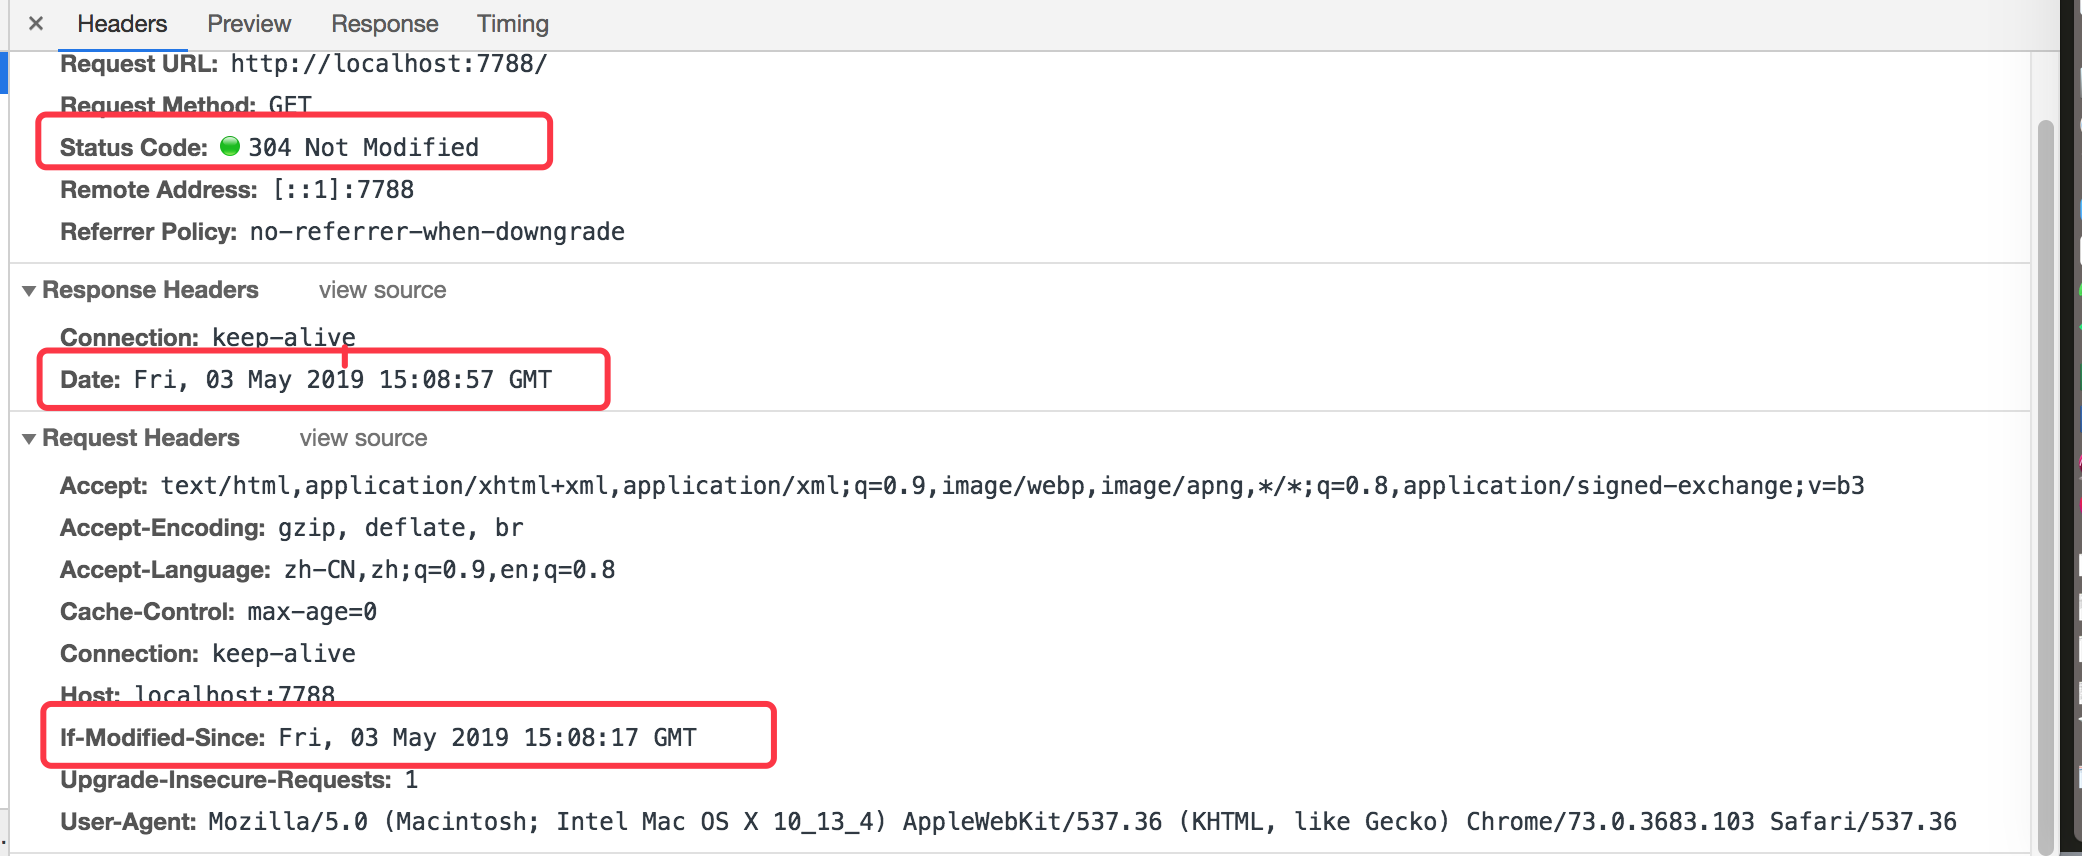
Task: Click the Date response header value
Action: [x=342, y=380]
